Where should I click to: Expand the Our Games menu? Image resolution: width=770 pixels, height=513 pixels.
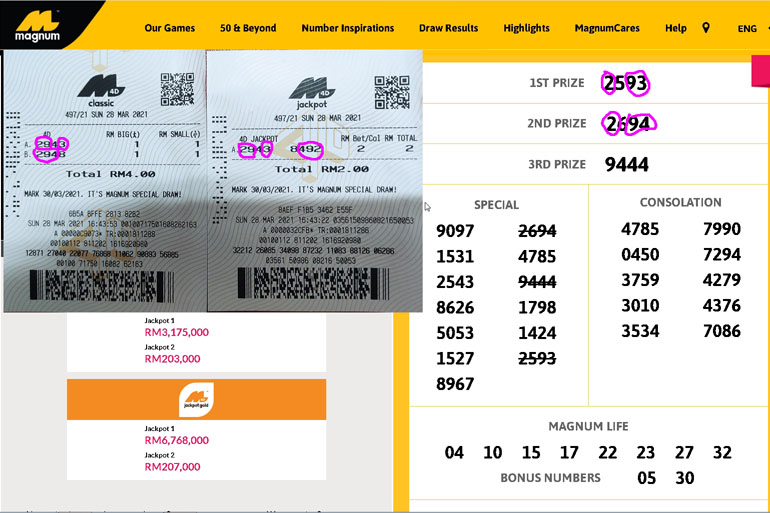click(x=169, y=29)
